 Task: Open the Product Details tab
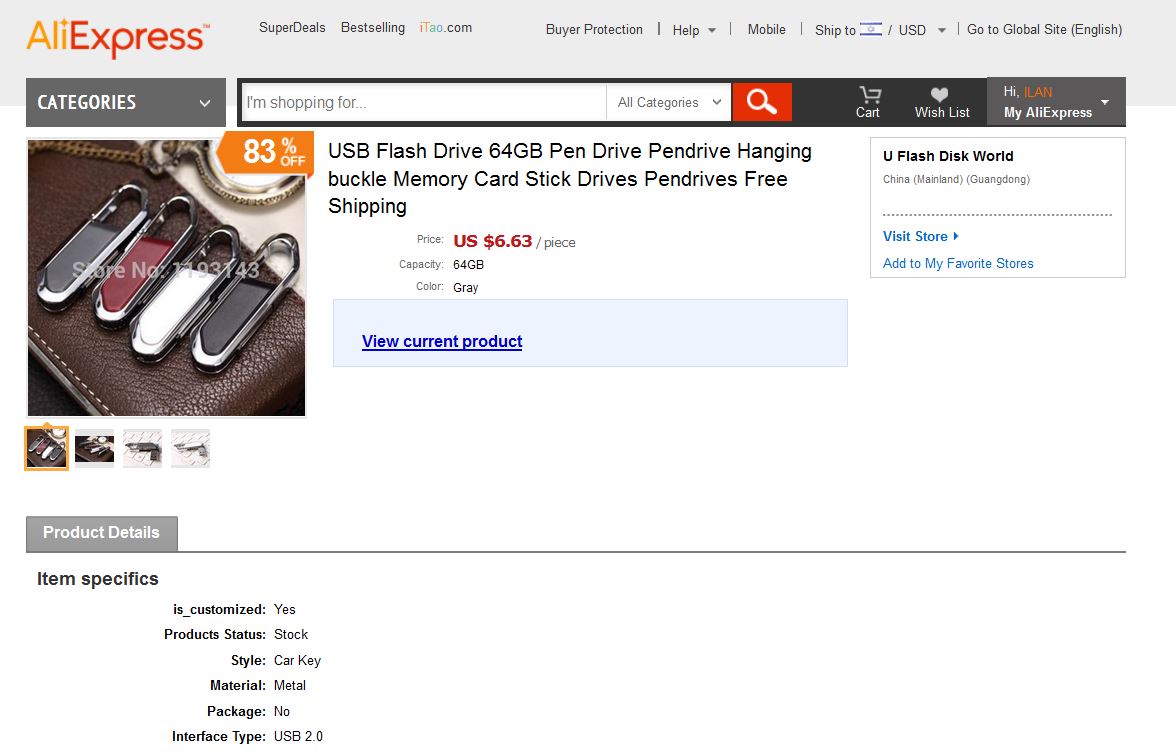101,533
